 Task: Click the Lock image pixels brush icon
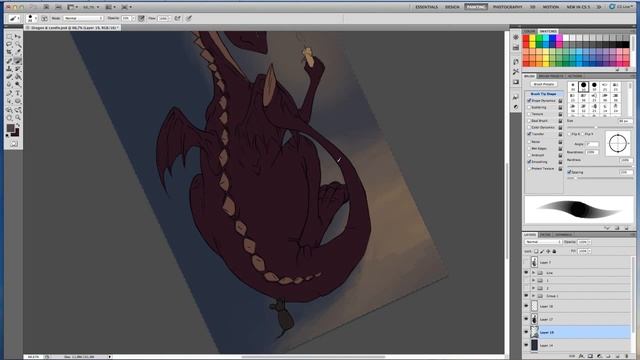[542, 251]
